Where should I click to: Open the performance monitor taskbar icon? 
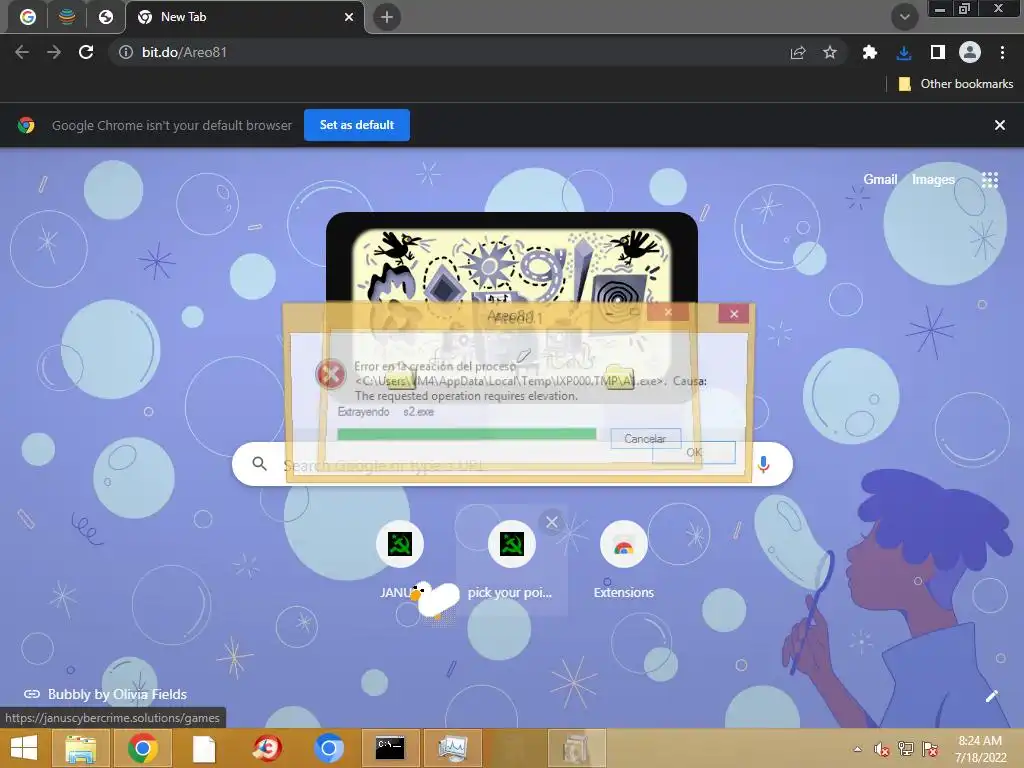point(453,748)
